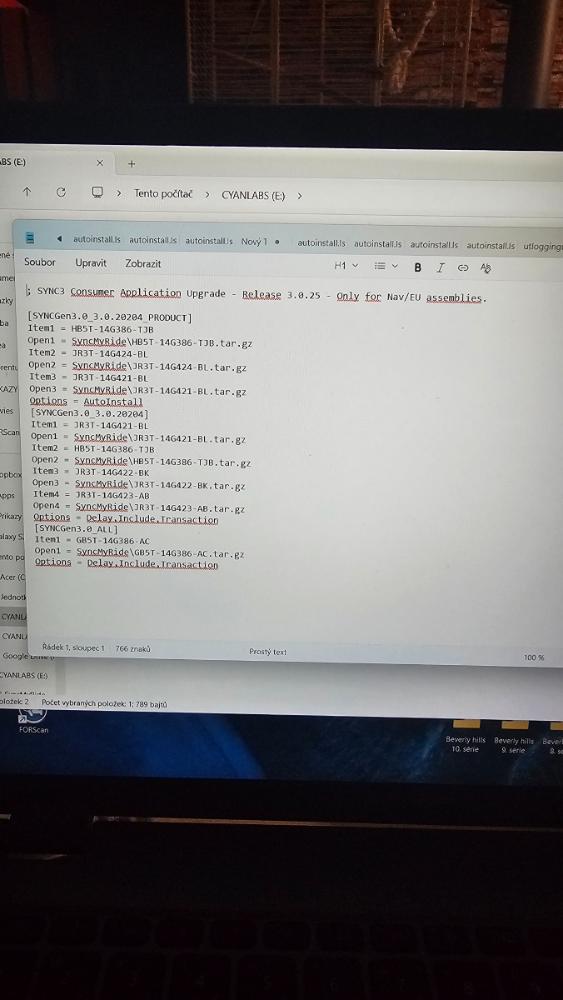The height and width of the screenshot is (1000, 563).
Task: Open the Upravit menu
Action: pyautogui.click(x=91, y=263)
